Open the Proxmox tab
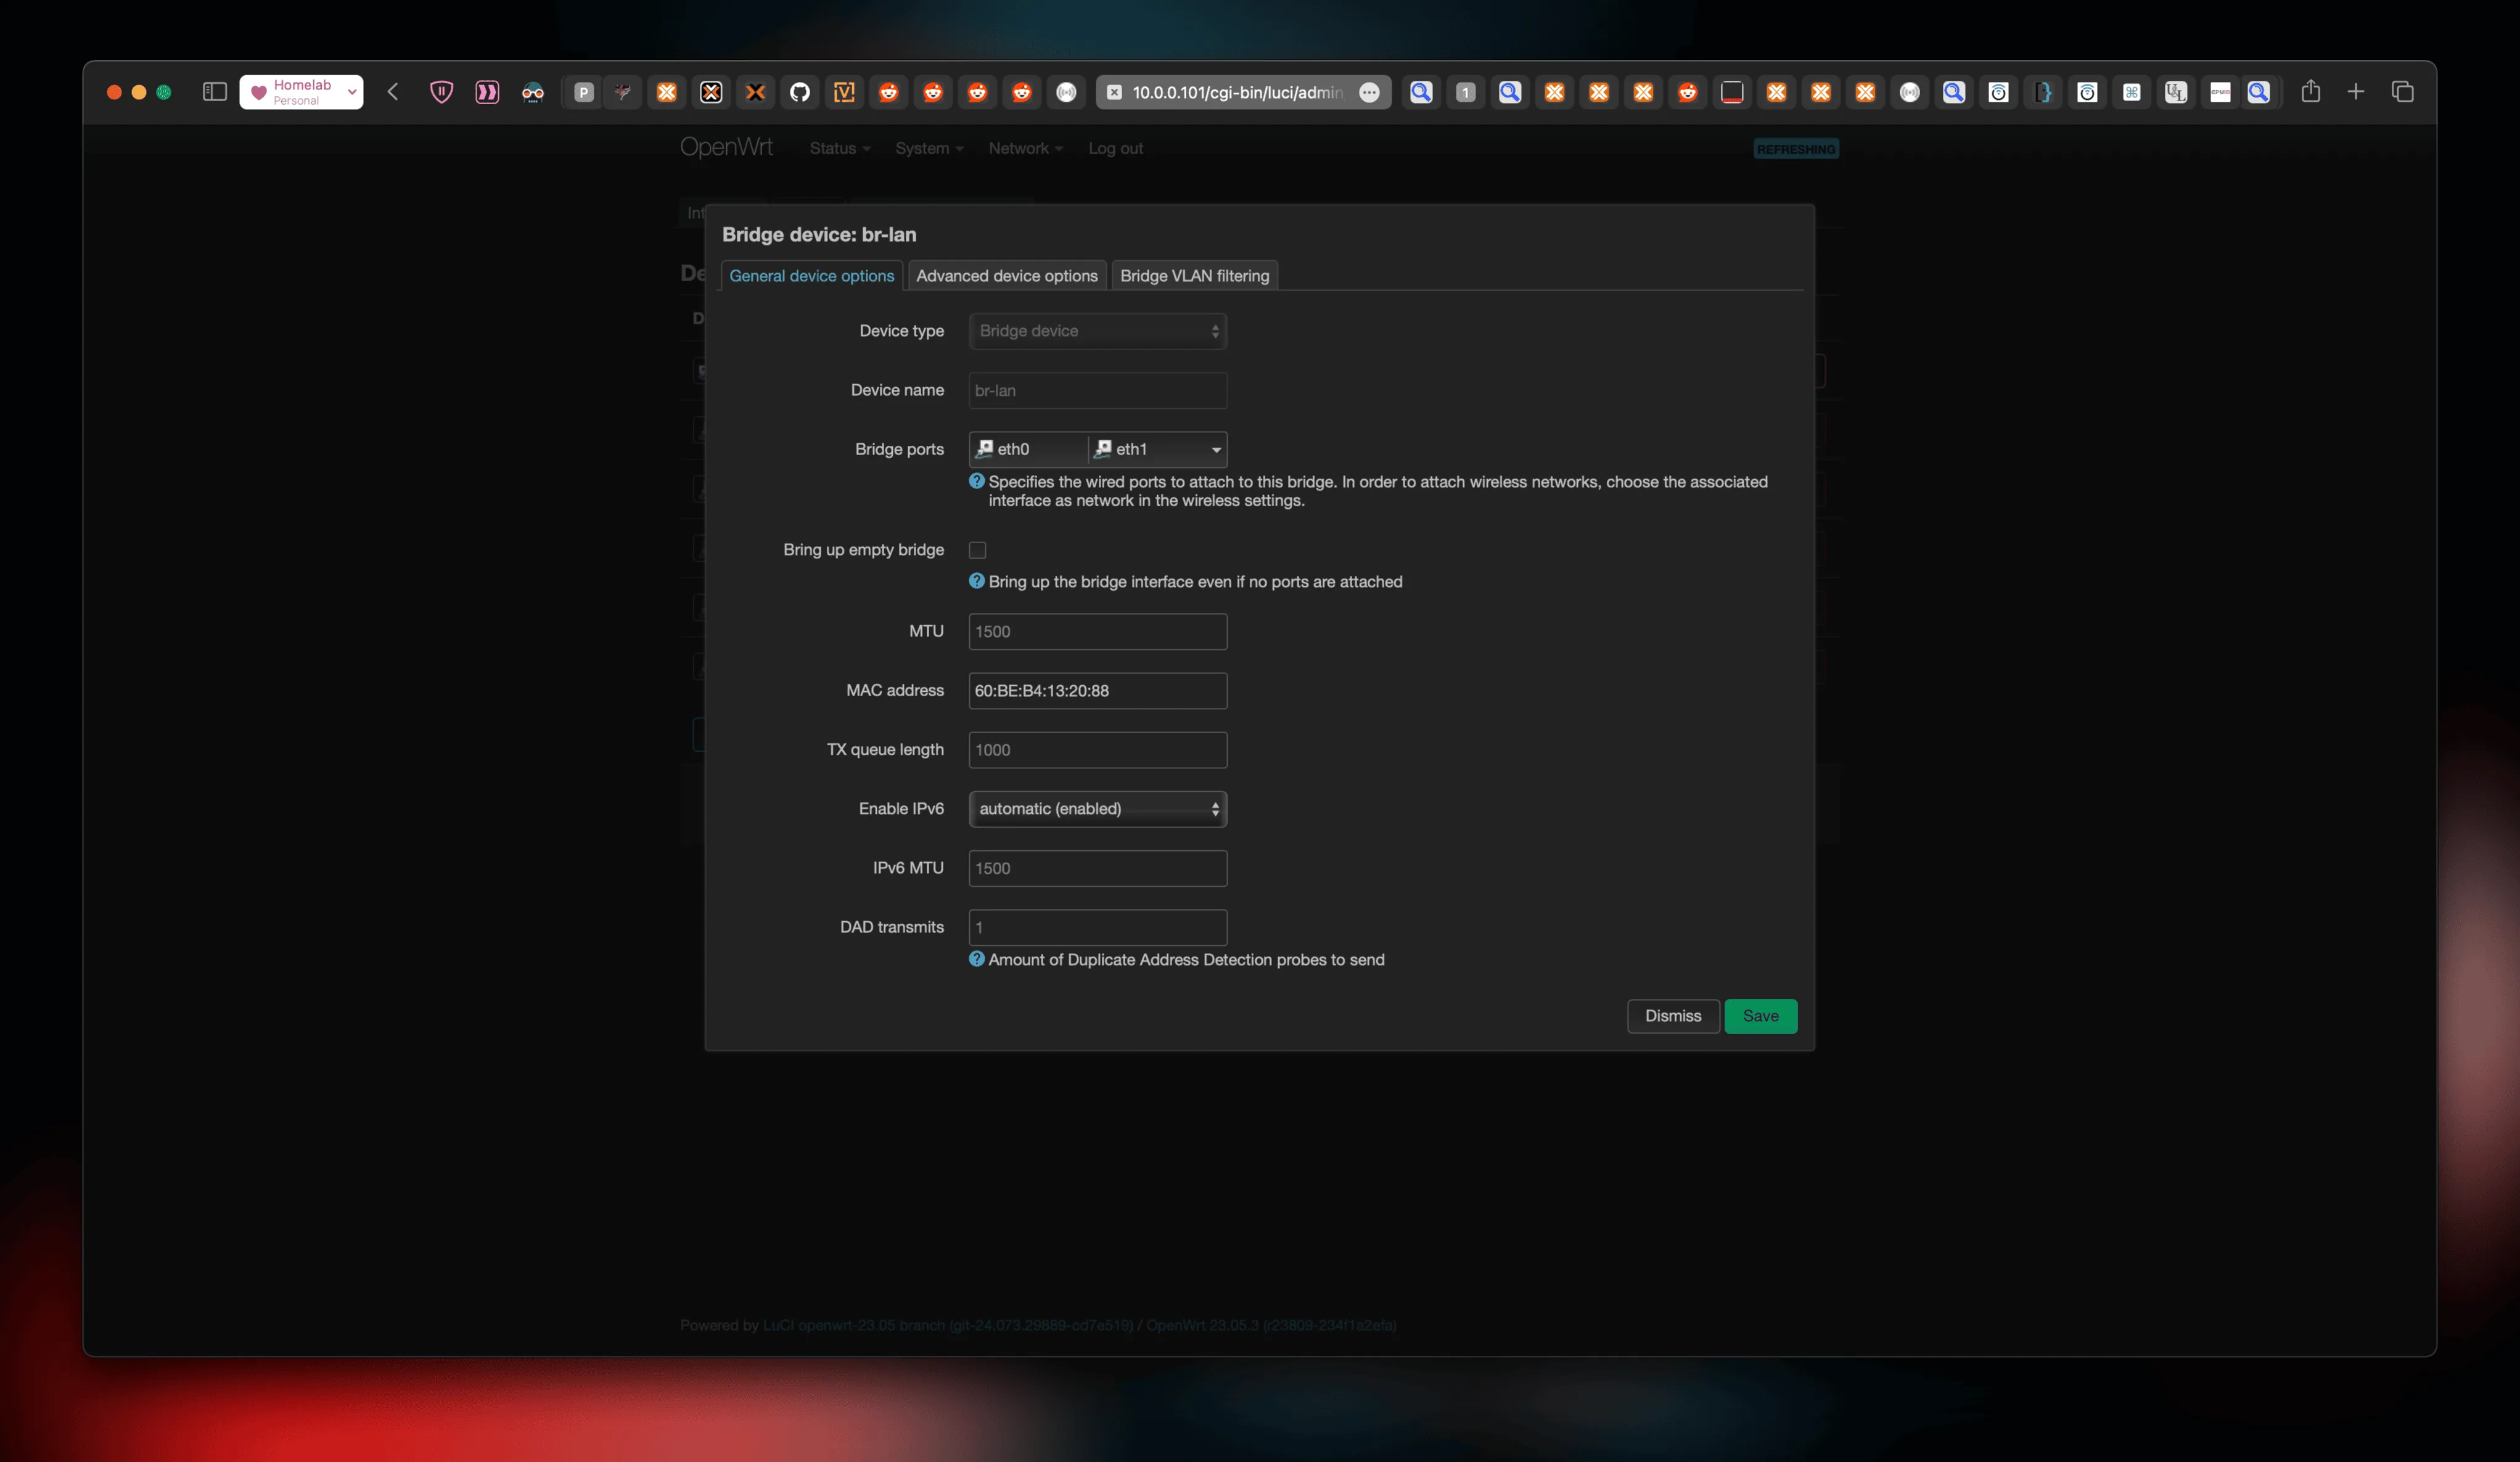 click(583, 92)
